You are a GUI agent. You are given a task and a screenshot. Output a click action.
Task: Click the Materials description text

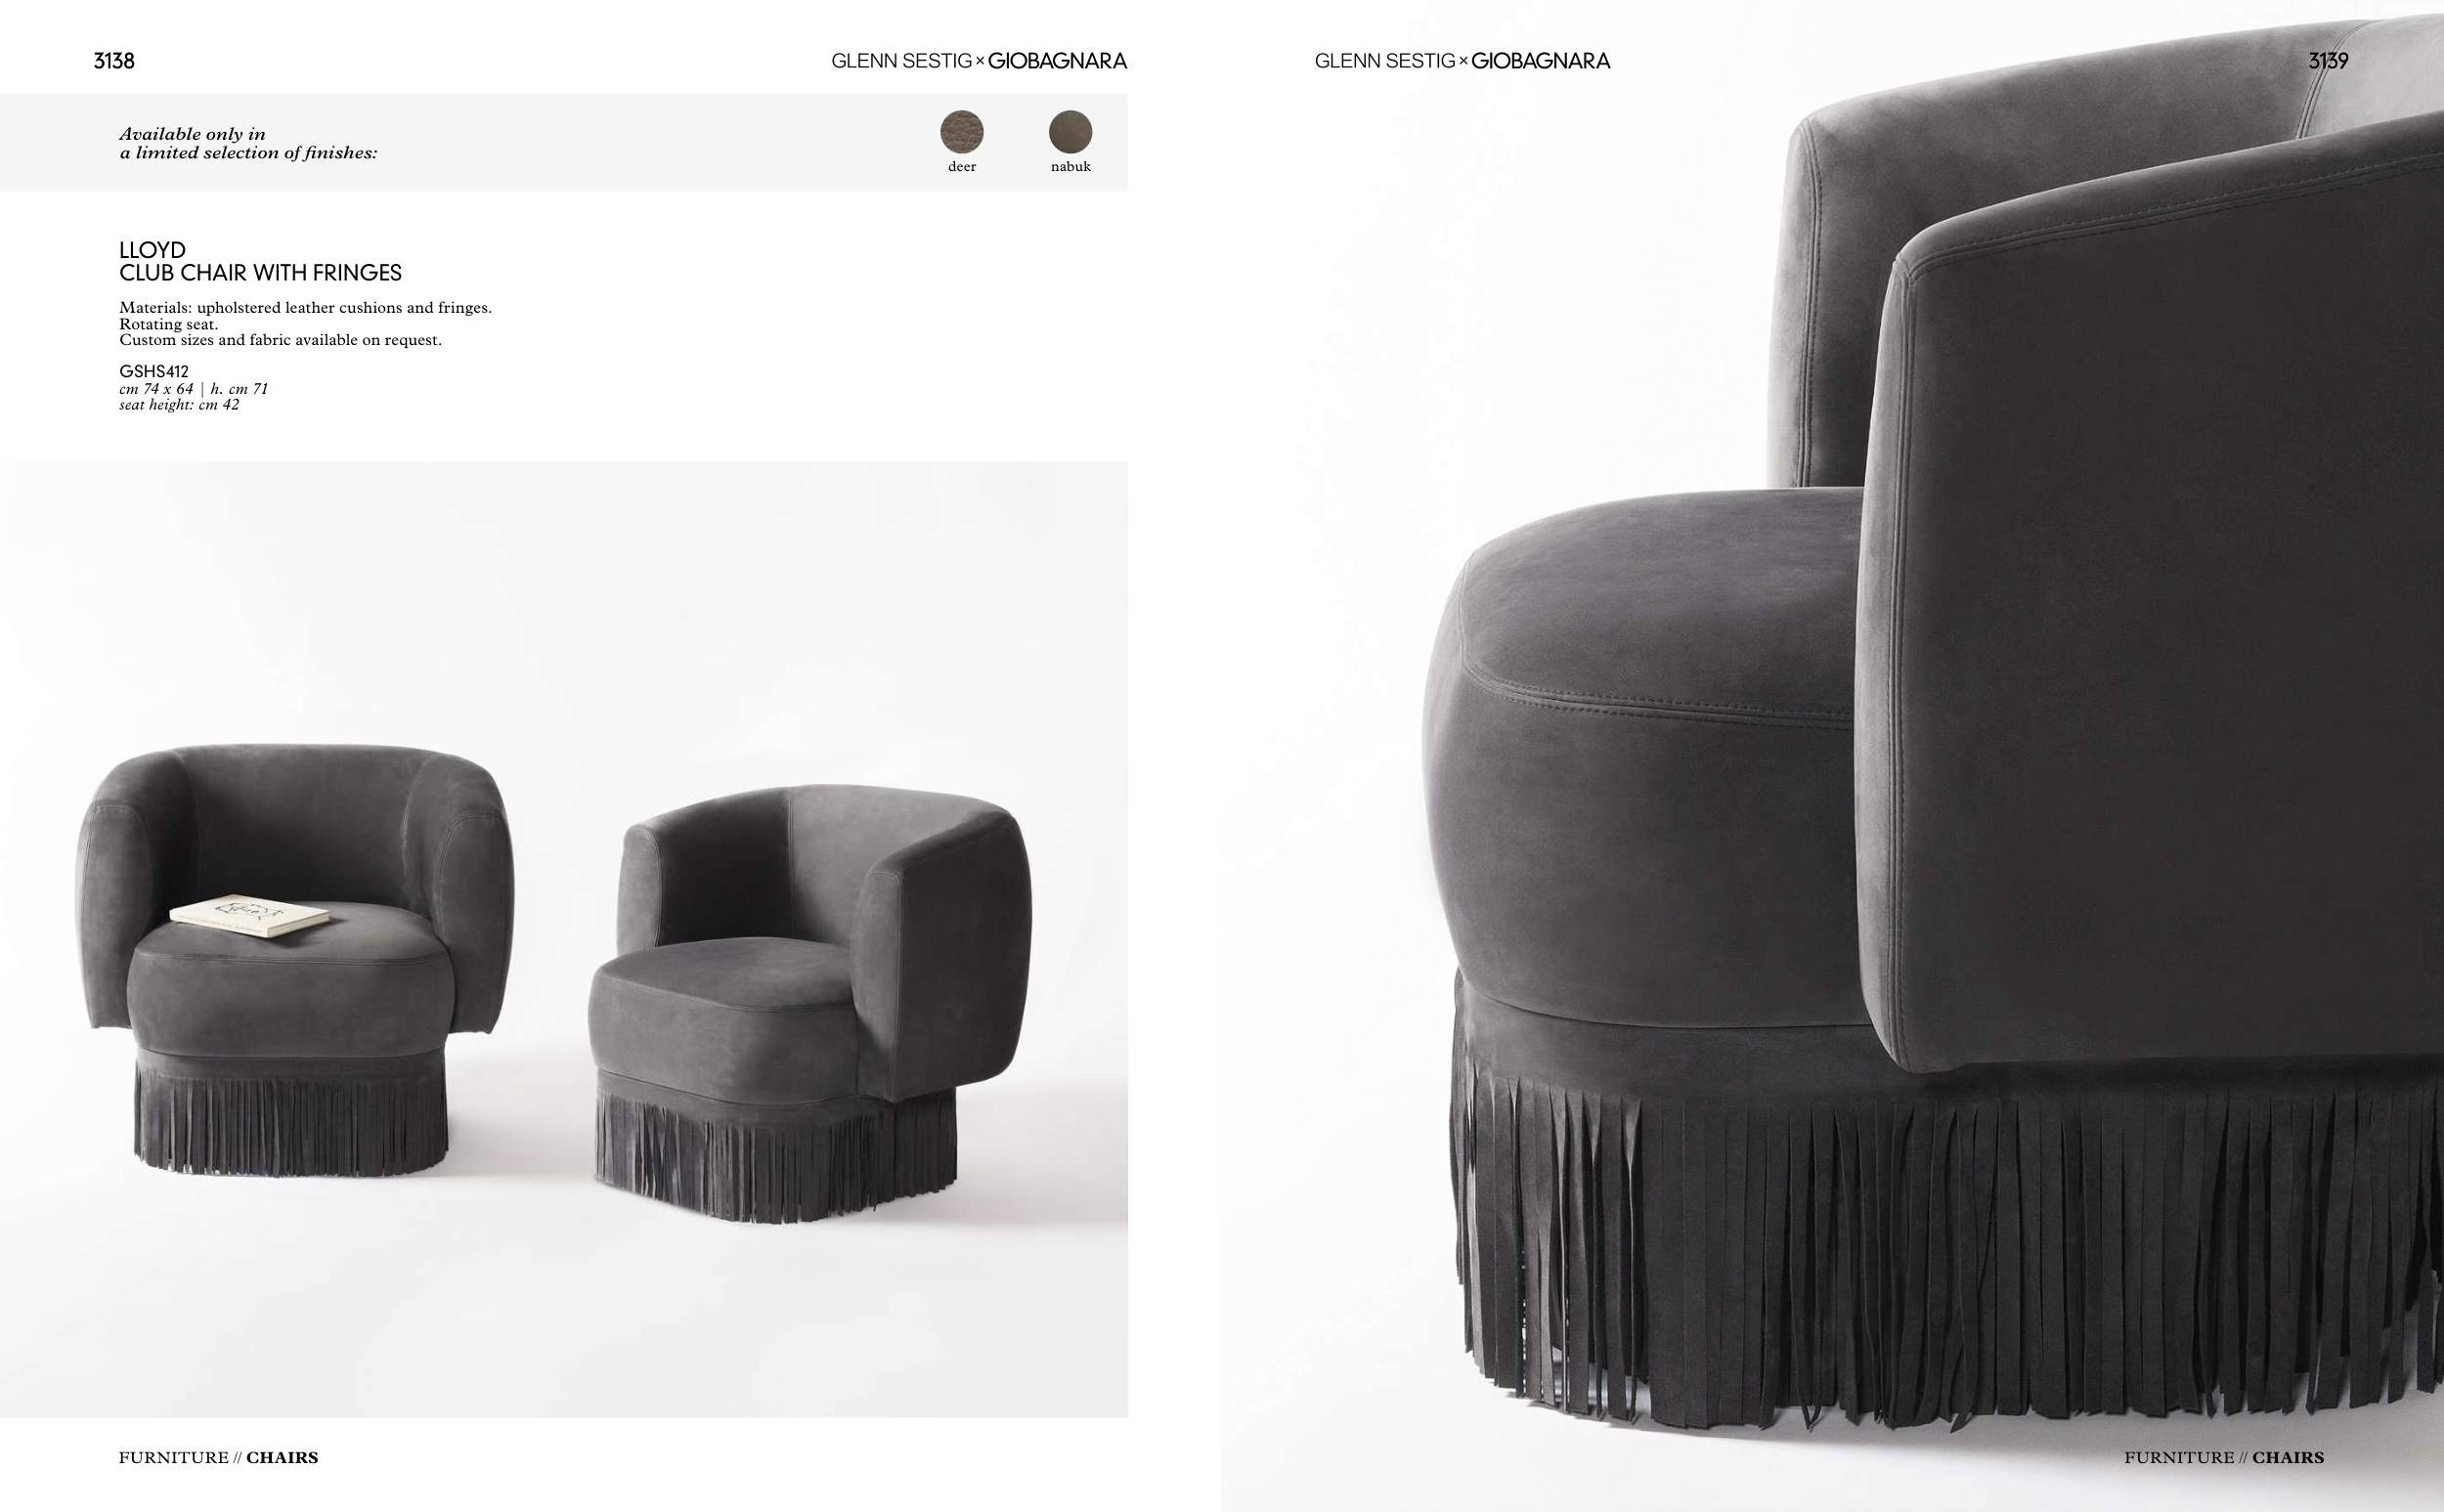point(305,323)
